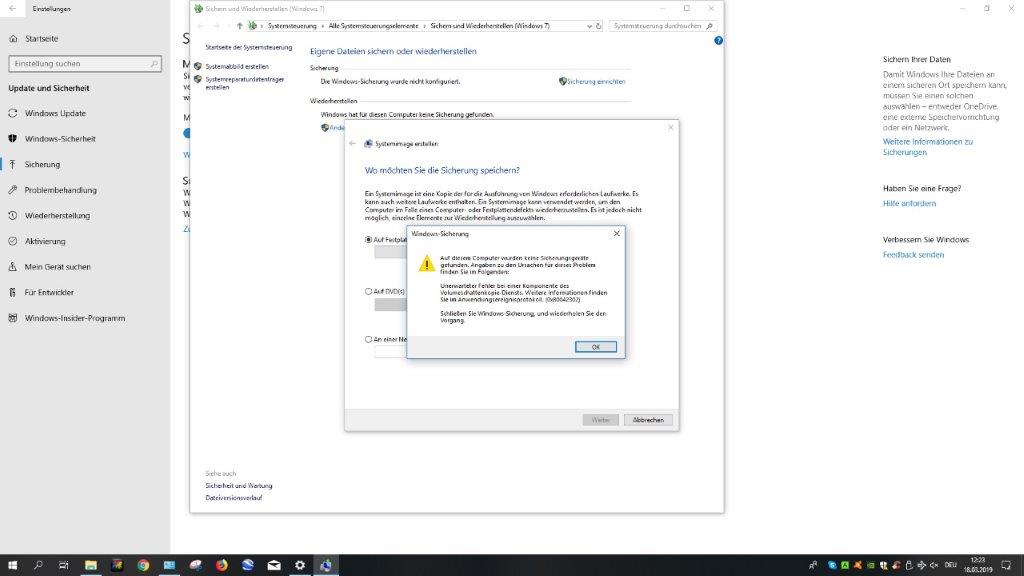Image resolution: width=1024 pixels, height=576 pixels.
Task: Open Google Chrome from taskbar
Action: [143, 566]
